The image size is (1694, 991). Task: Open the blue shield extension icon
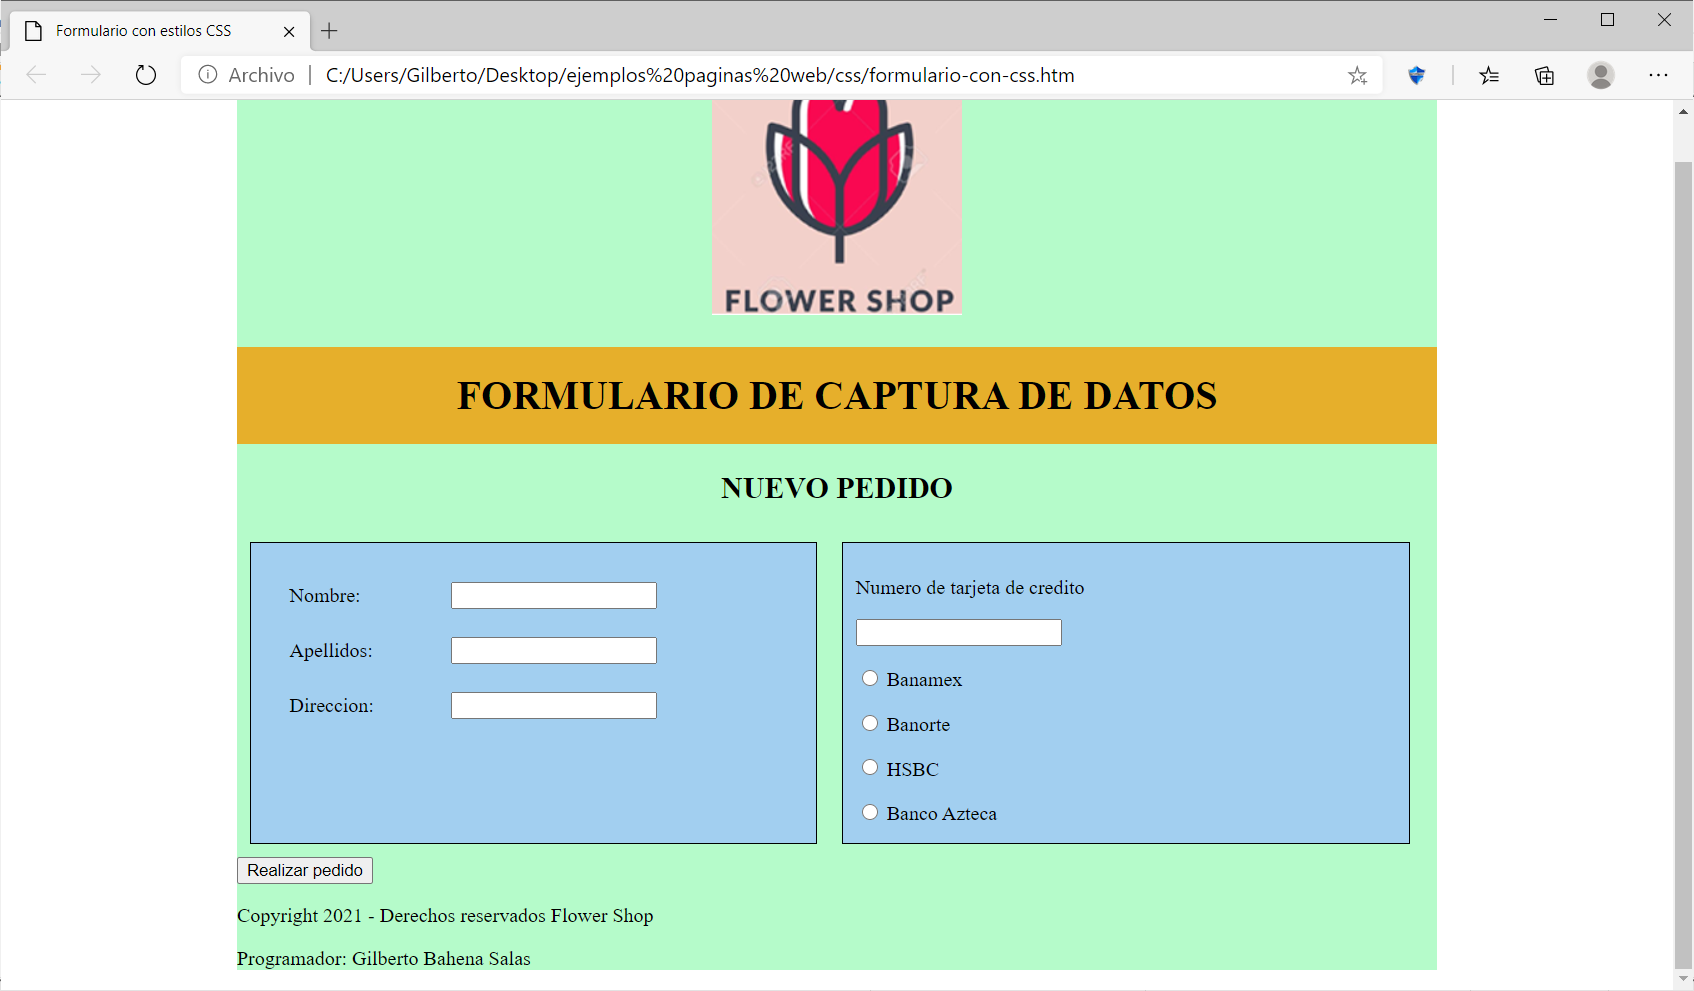pyautogui.click(x=1416, y=75)
